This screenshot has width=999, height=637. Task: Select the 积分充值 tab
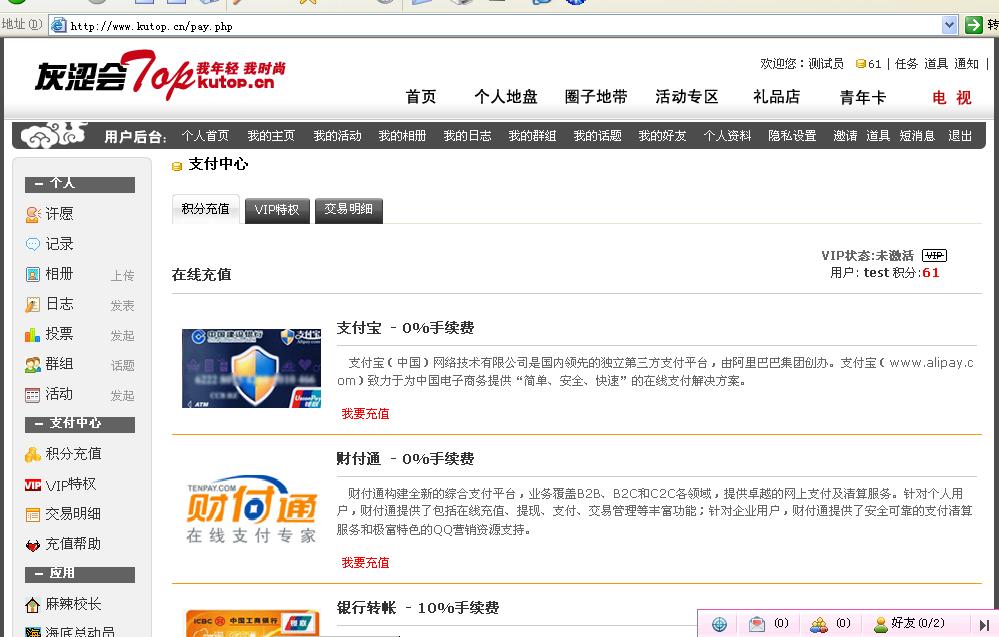(x=206, y=209)
